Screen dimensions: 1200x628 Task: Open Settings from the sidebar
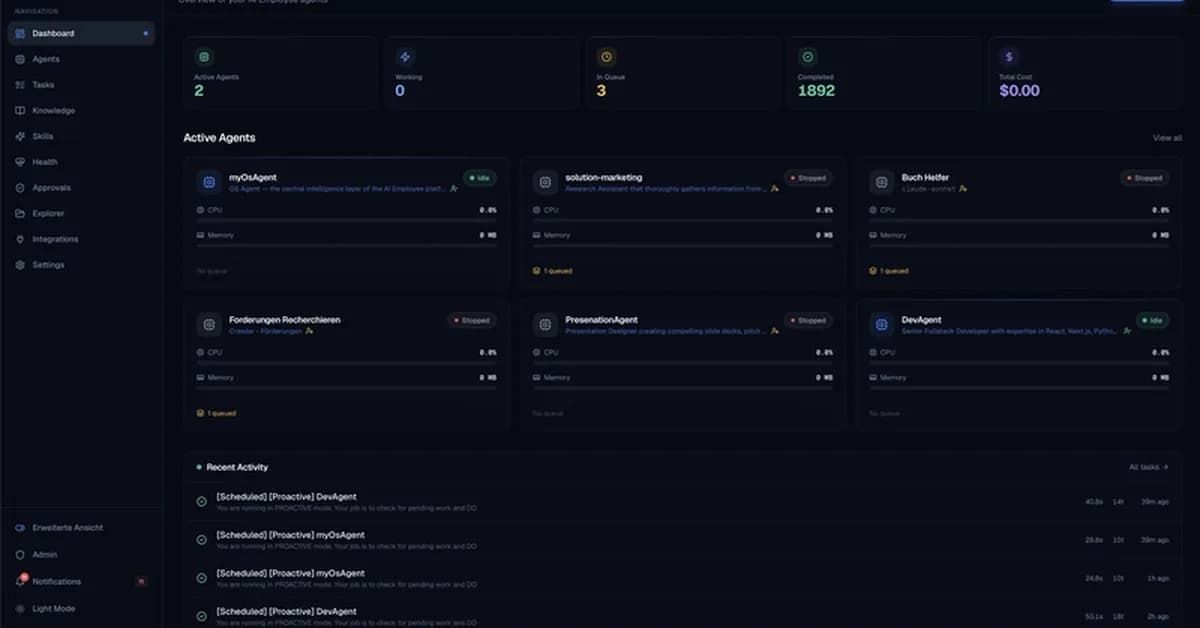pos(21,264)
